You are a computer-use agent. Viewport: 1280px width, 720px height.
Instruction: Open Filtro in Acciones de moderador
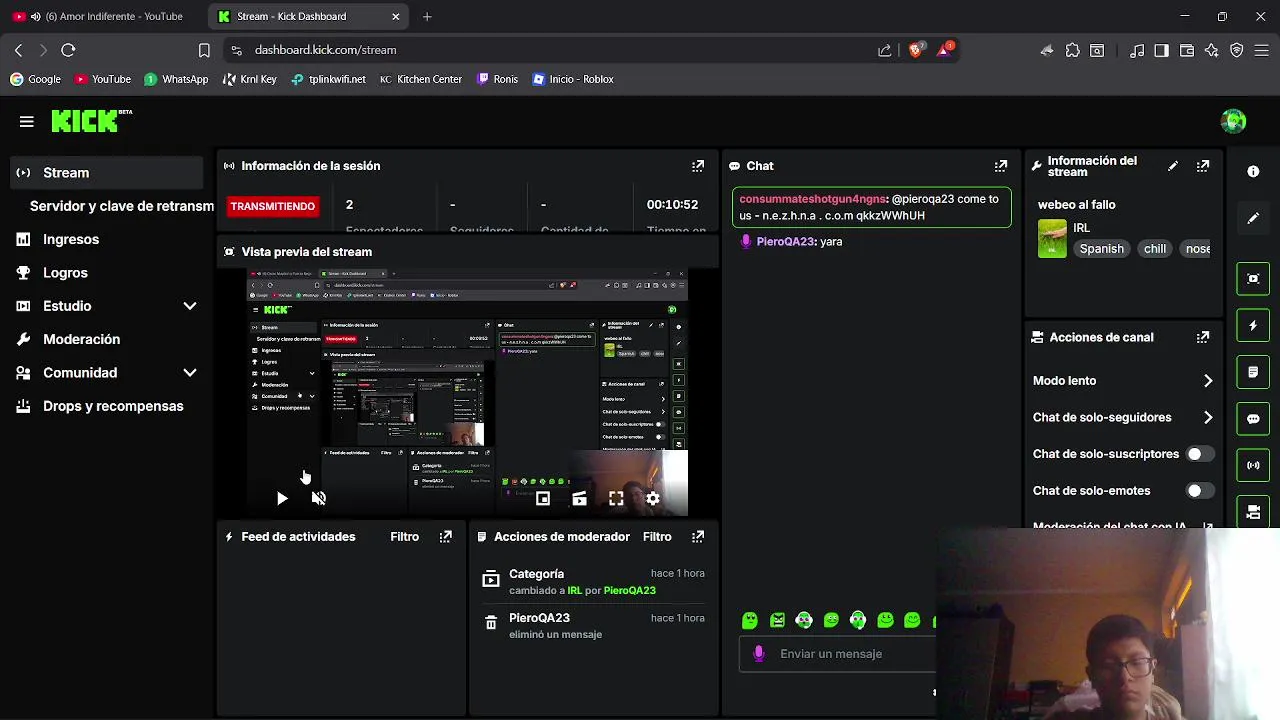coord(657,537)
